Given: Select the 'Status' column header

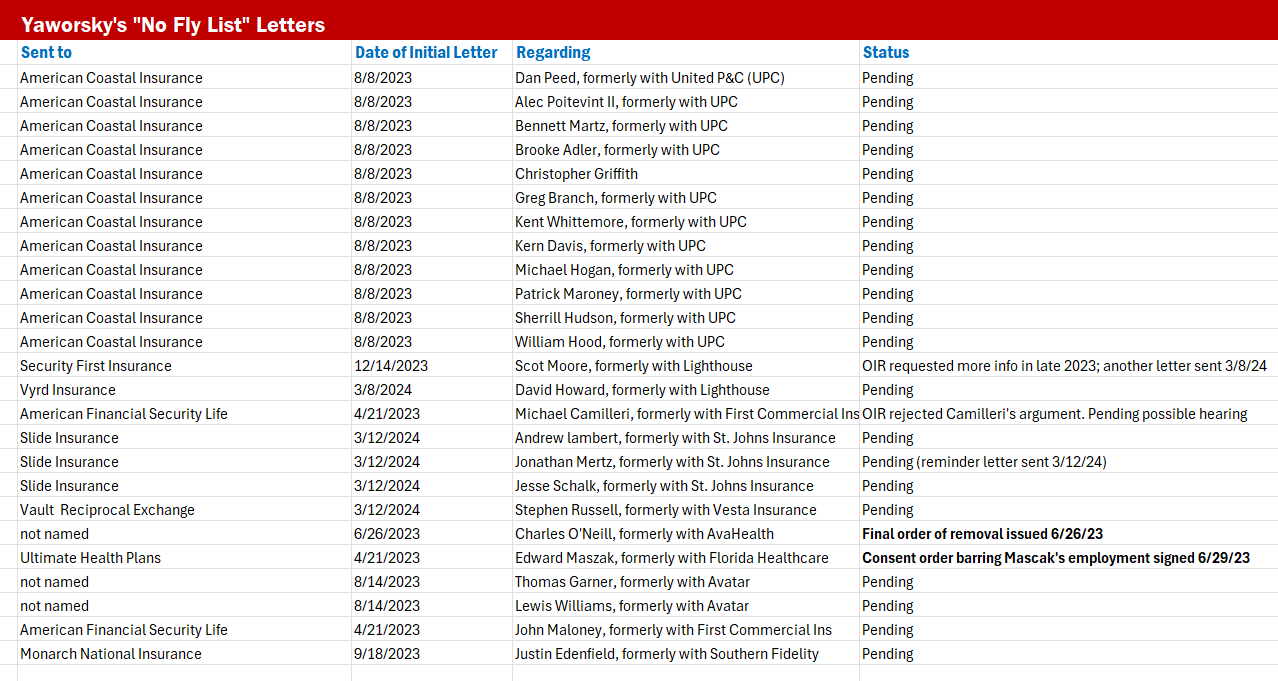Looking at the screenshot, I should (886, 53).
